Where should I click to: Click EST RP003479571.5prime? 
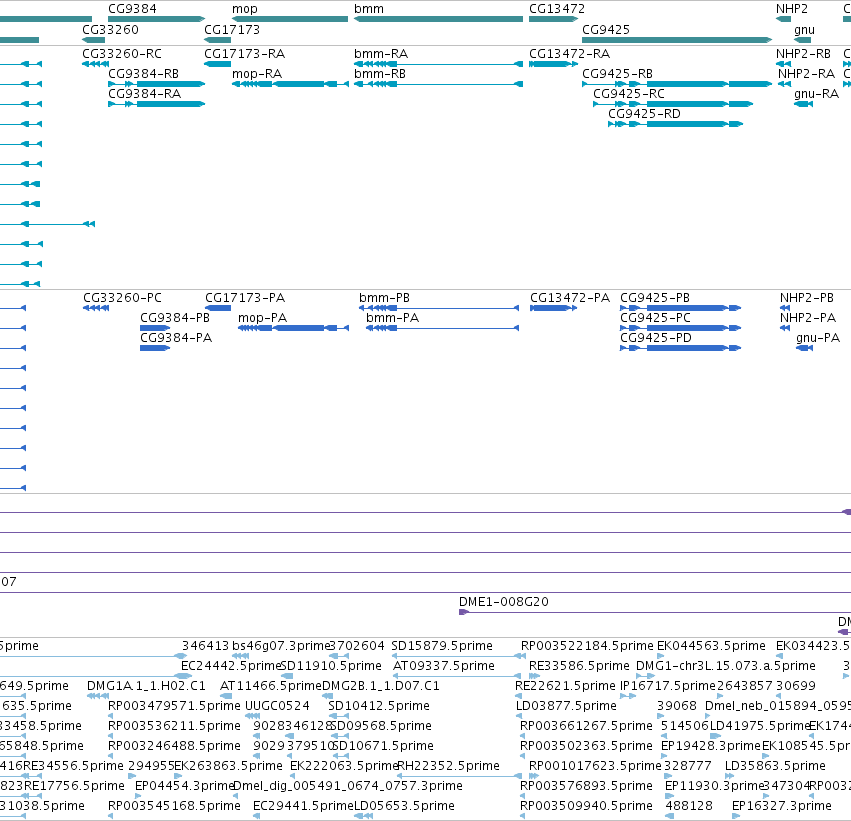(174, 706)
